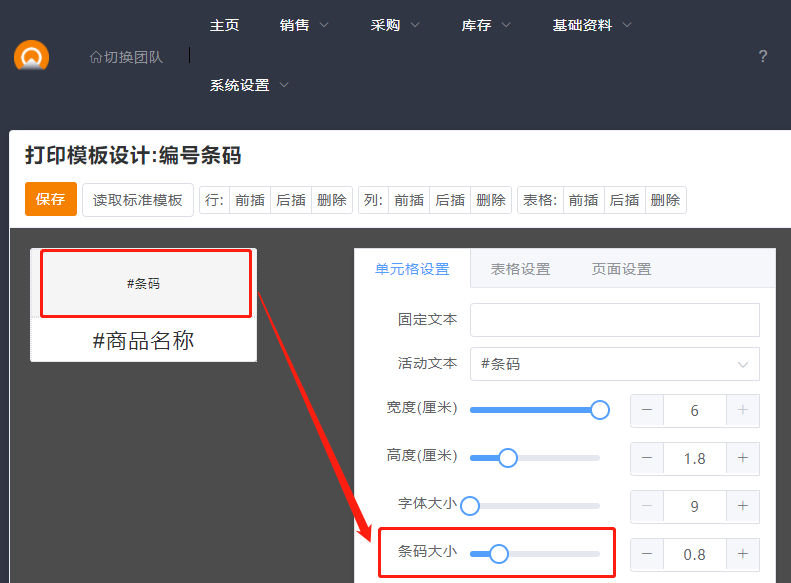Decrease 条码大小 with the minus button
The height and width of the screenshot is (583, 791).
click(647, 554)
